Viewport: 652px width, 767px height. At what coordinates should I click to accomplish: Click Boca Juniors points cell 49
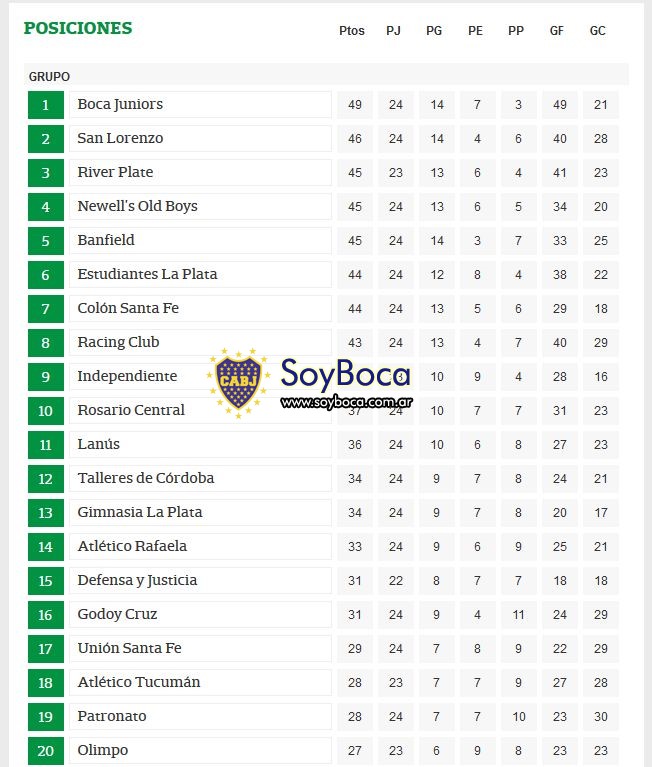coord(355,105)
